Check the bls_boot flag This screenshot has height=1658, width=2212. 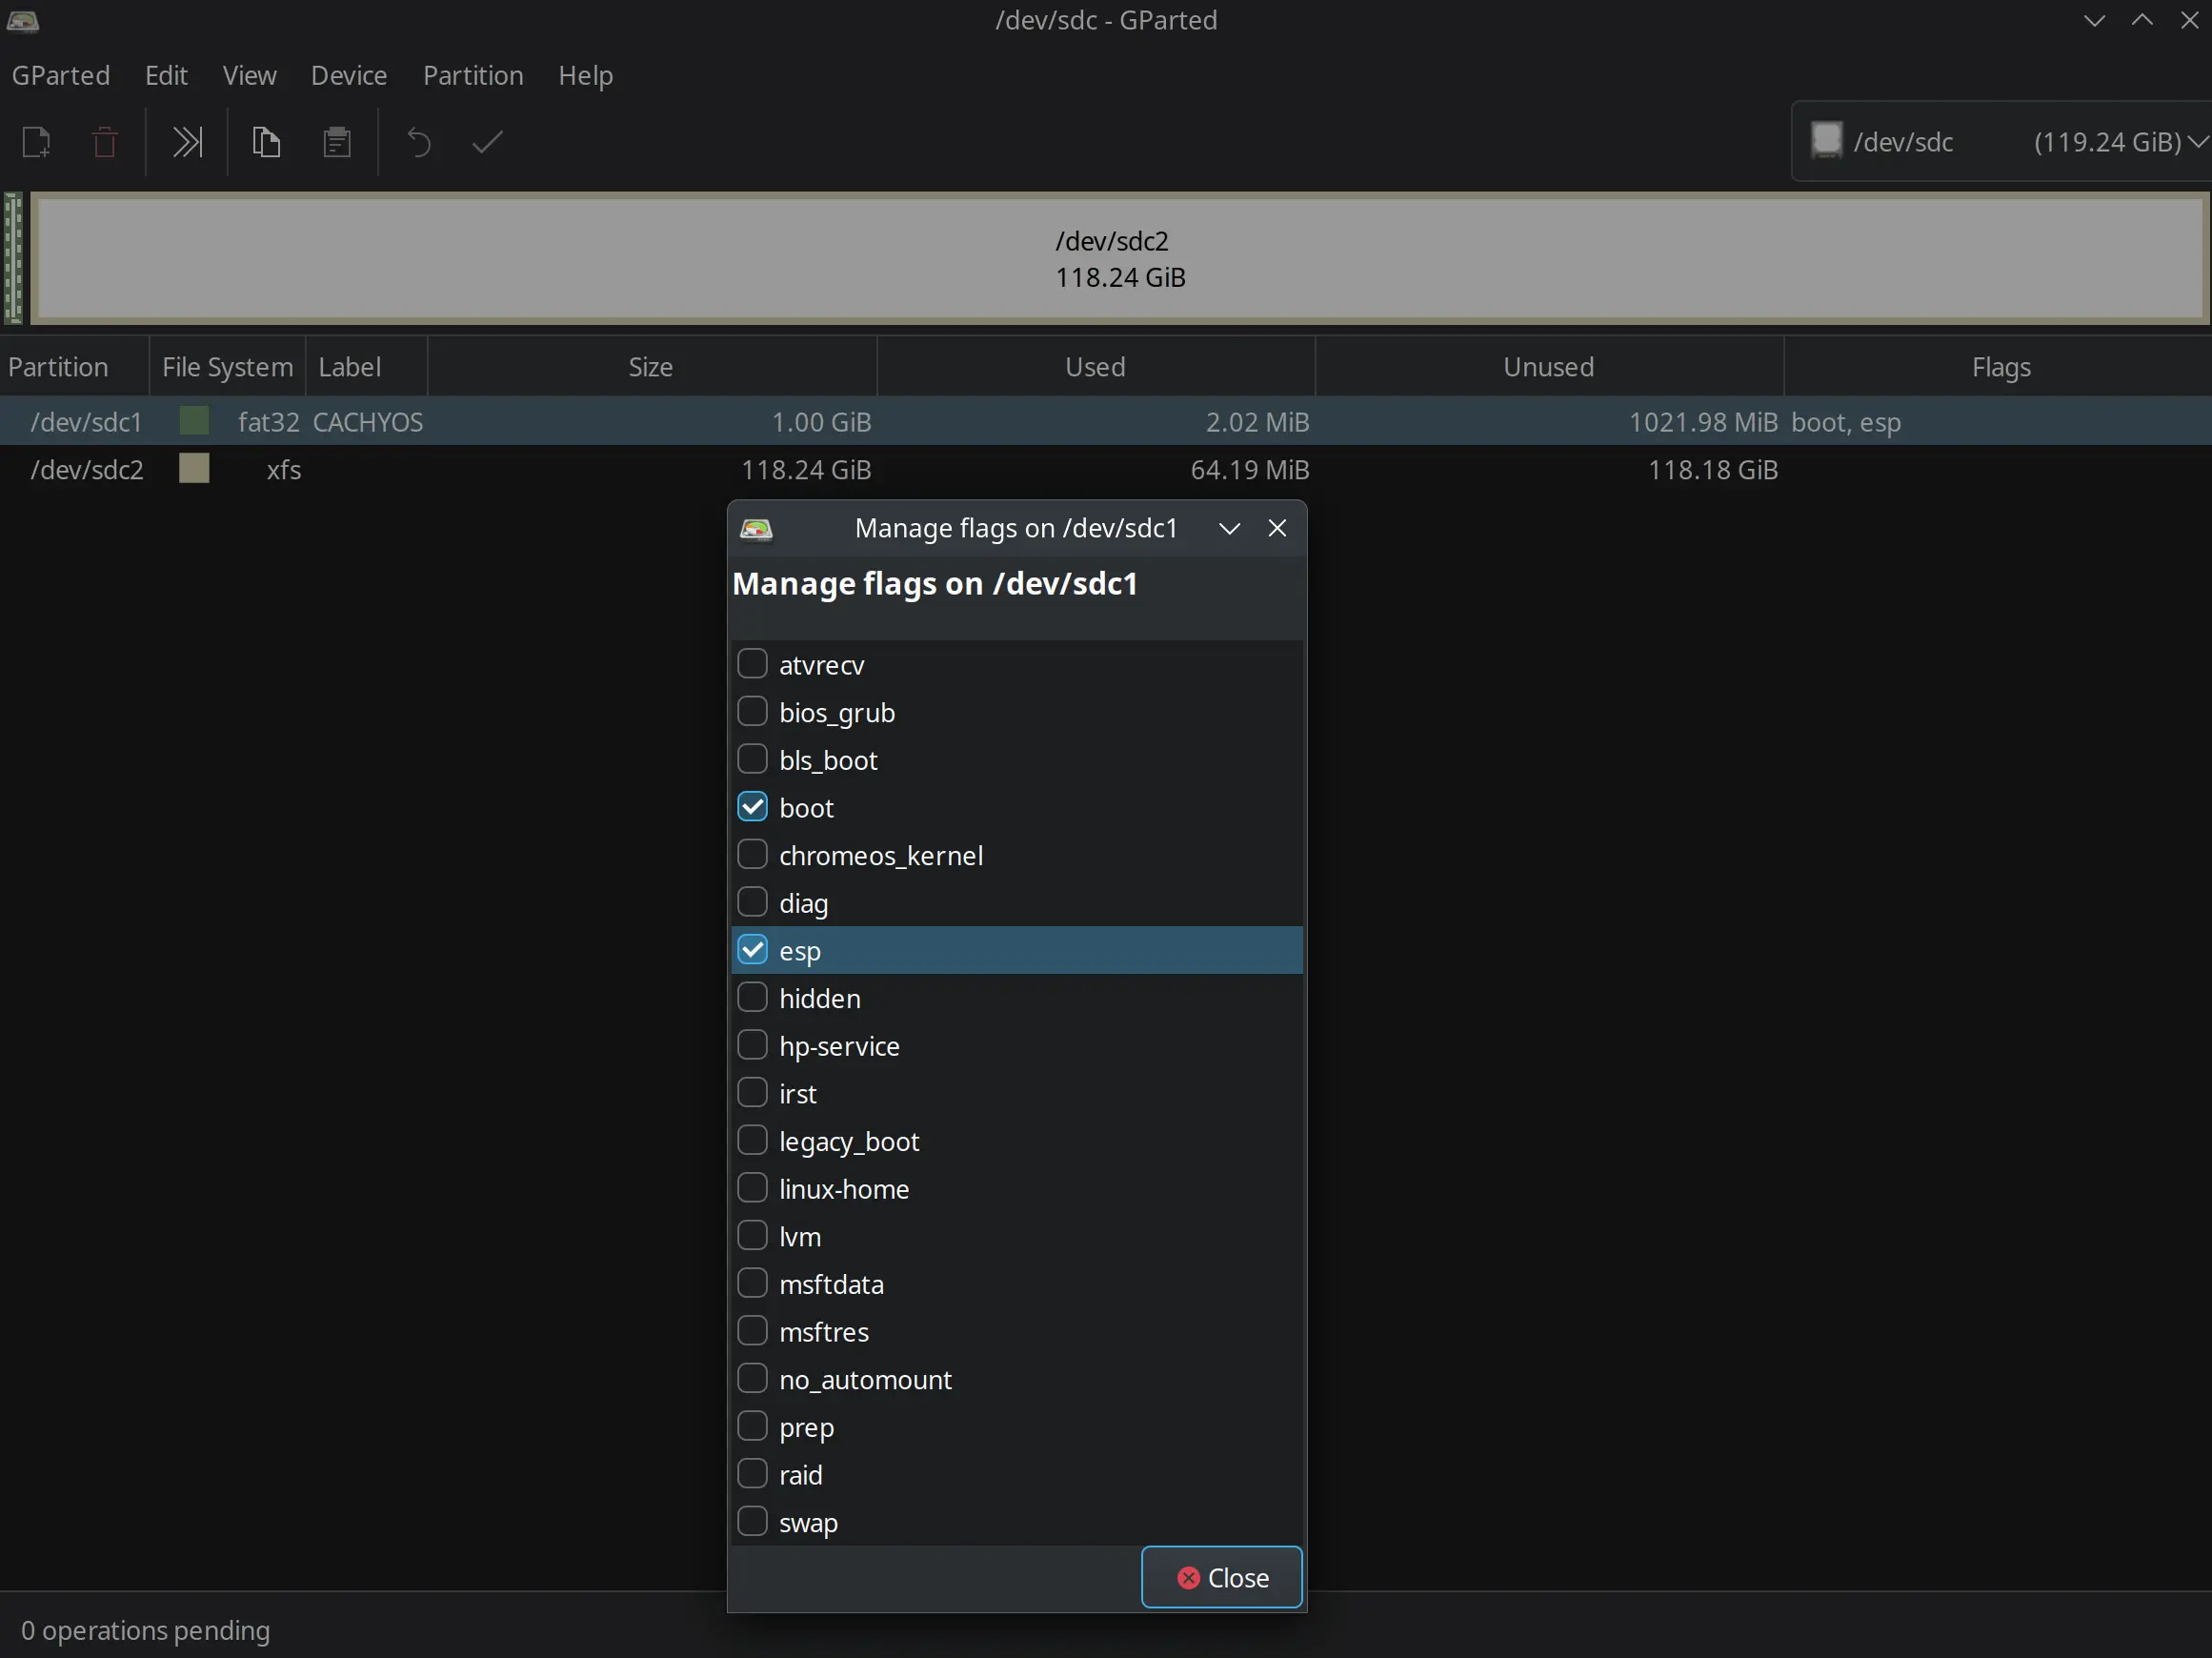coord(752,759)
